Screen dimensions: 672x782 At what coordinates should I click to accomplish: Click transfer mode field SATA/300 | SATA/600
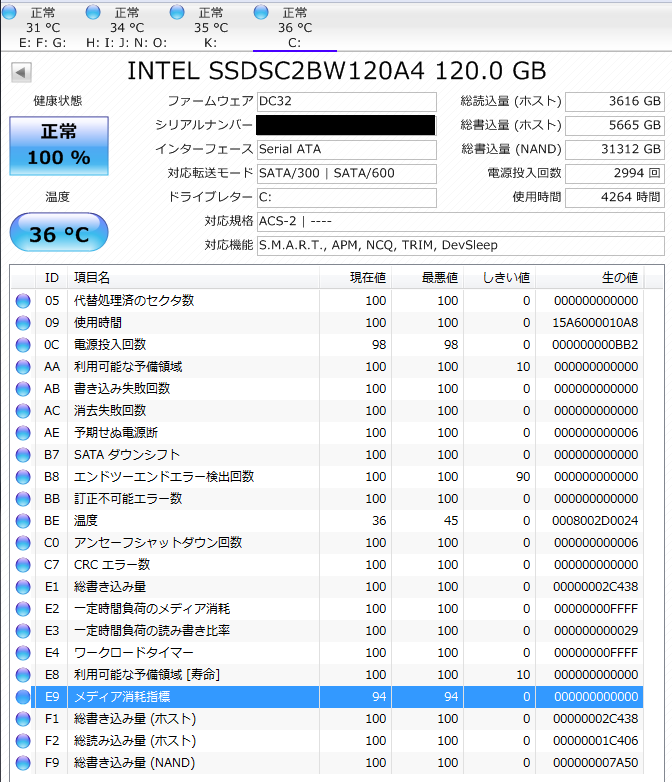pyautogui.click(x=347, y=173)
